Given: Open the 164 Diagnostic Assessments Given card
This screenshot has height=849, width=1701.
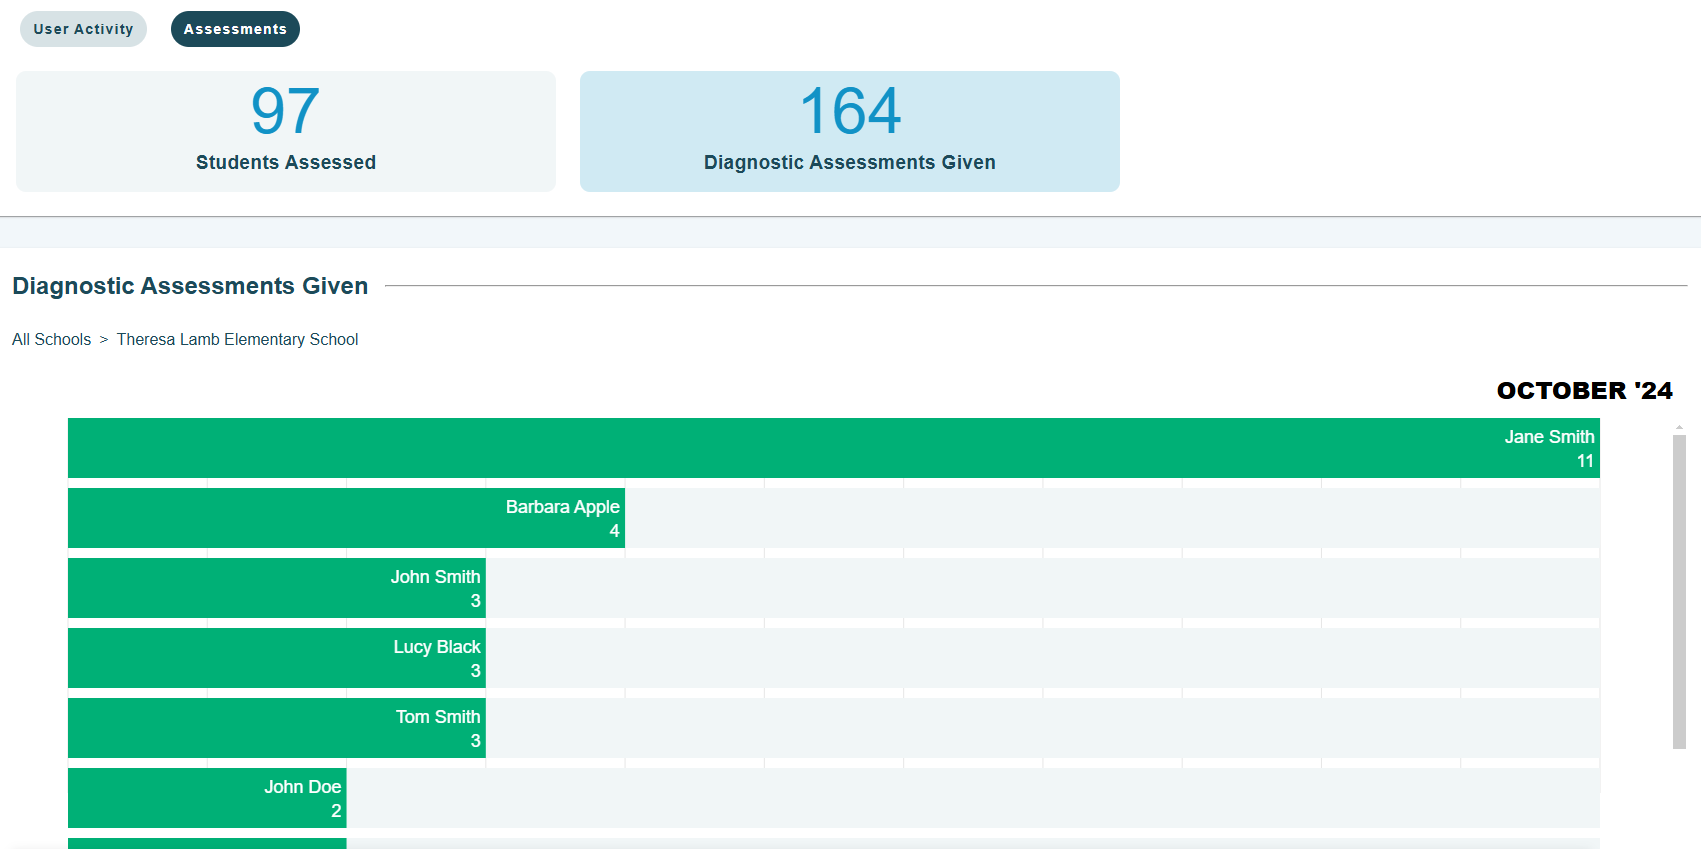Looking at the screenshot, I should 850,131.
